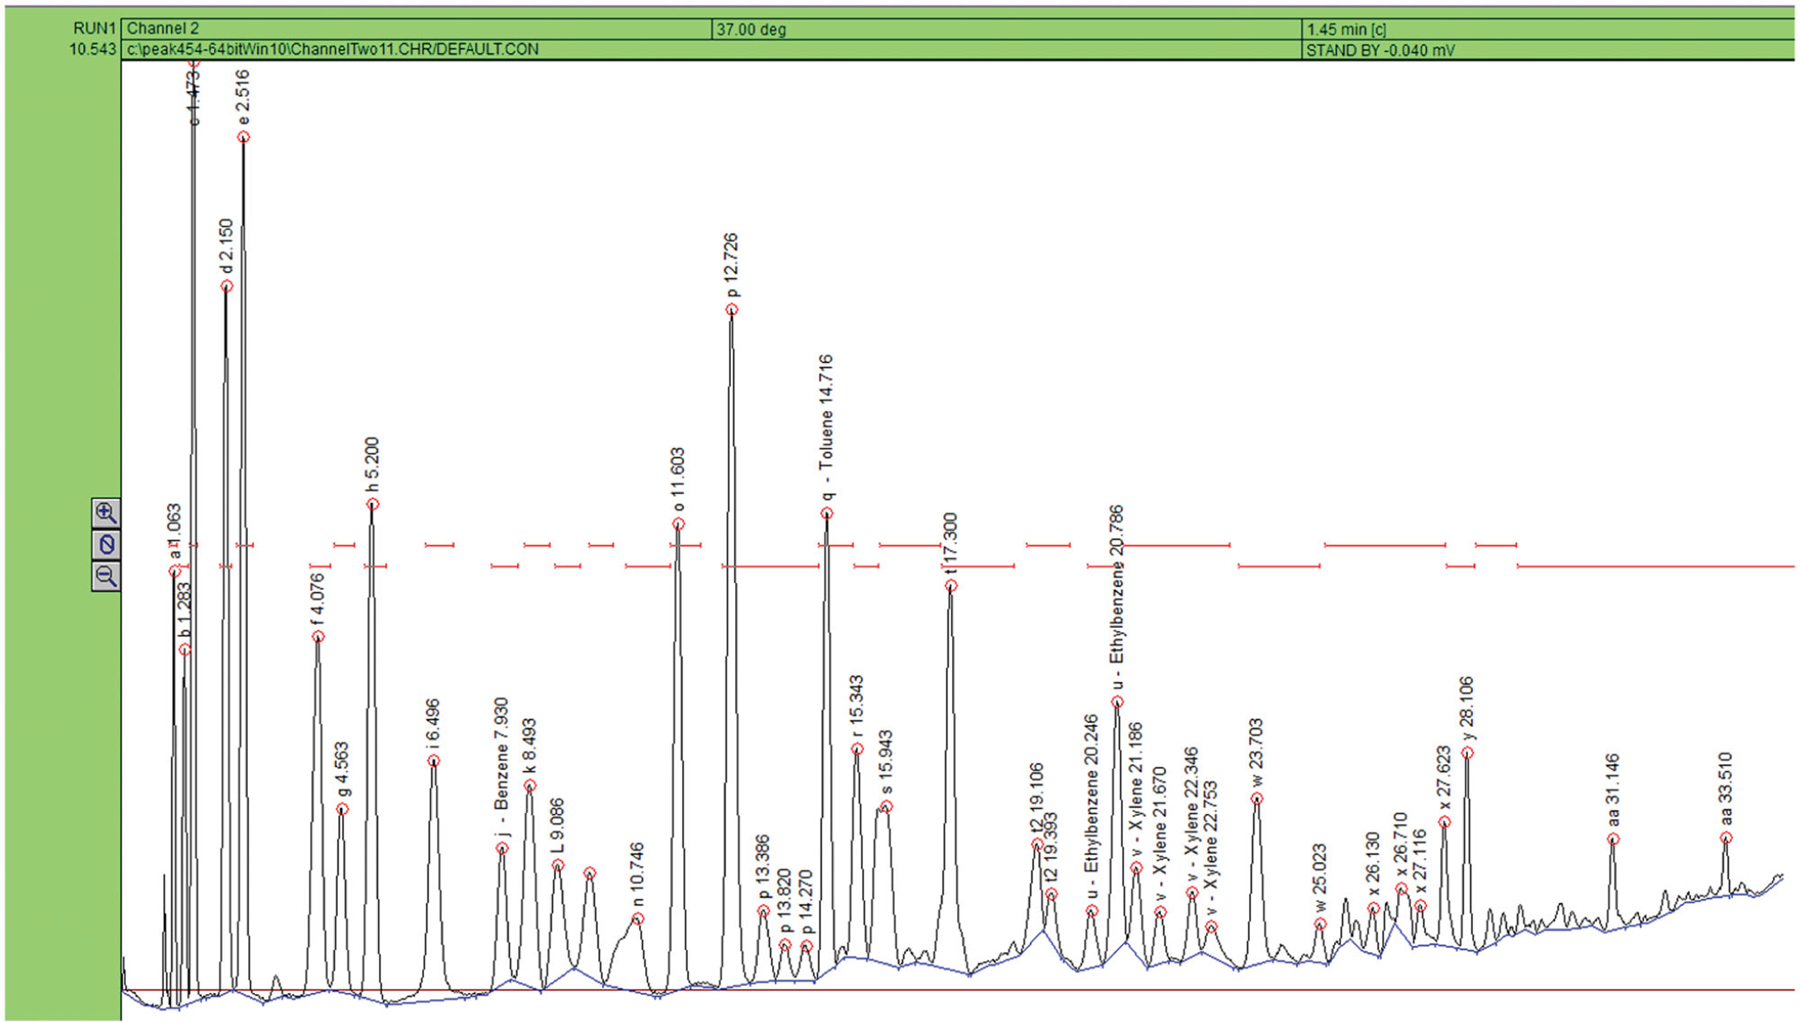The width and height of the screenshot is (1800, 1022).
Task: Select the aa 33.510 peak marker
Action: pos(1726,838)
